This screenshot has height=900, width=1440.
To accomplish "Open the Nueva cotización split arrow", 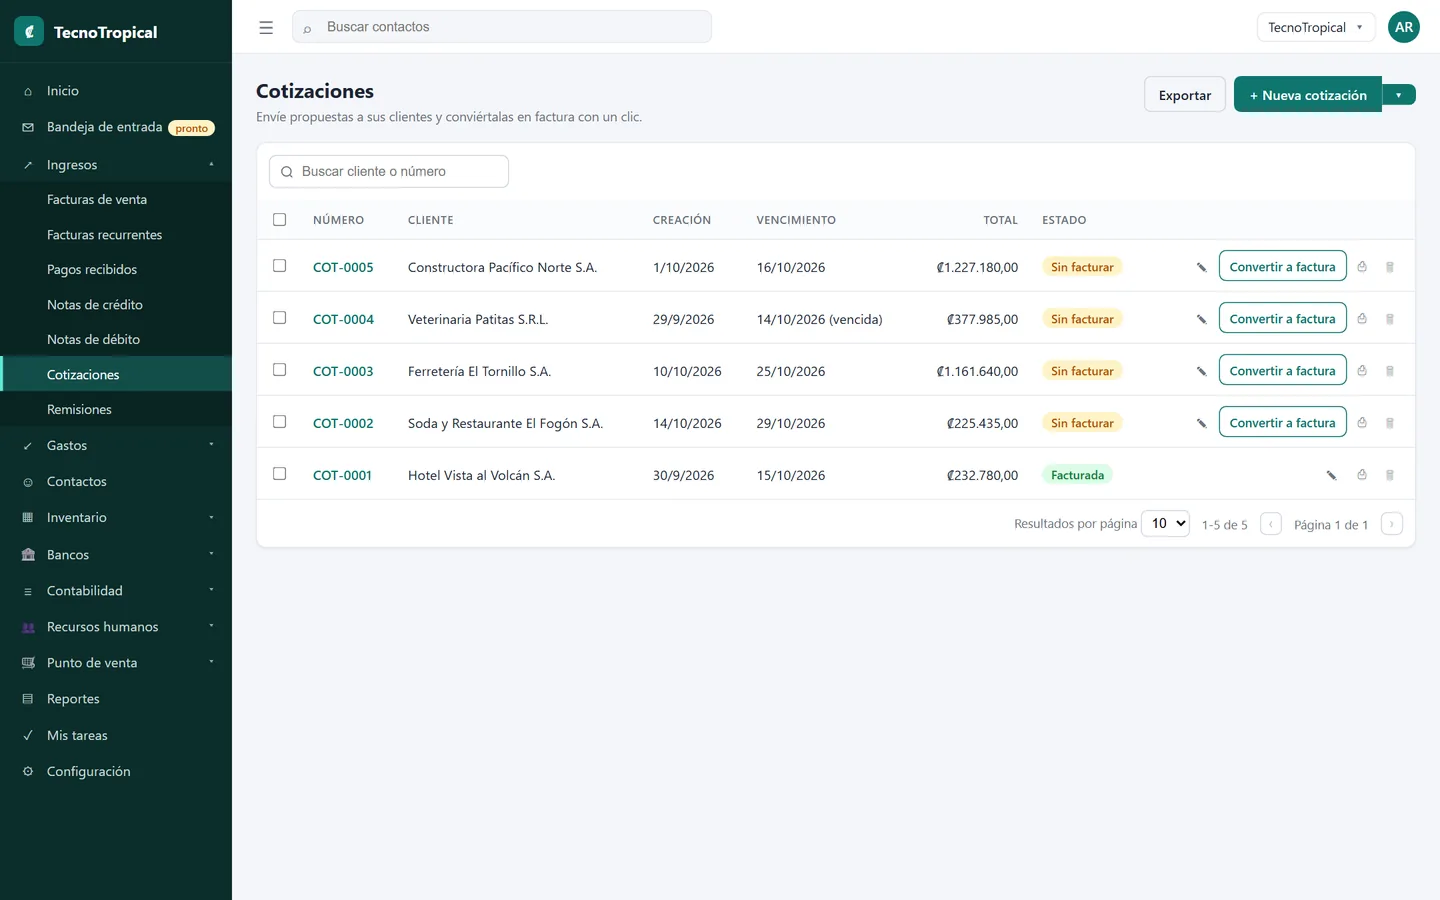I will coord(1399,95).
